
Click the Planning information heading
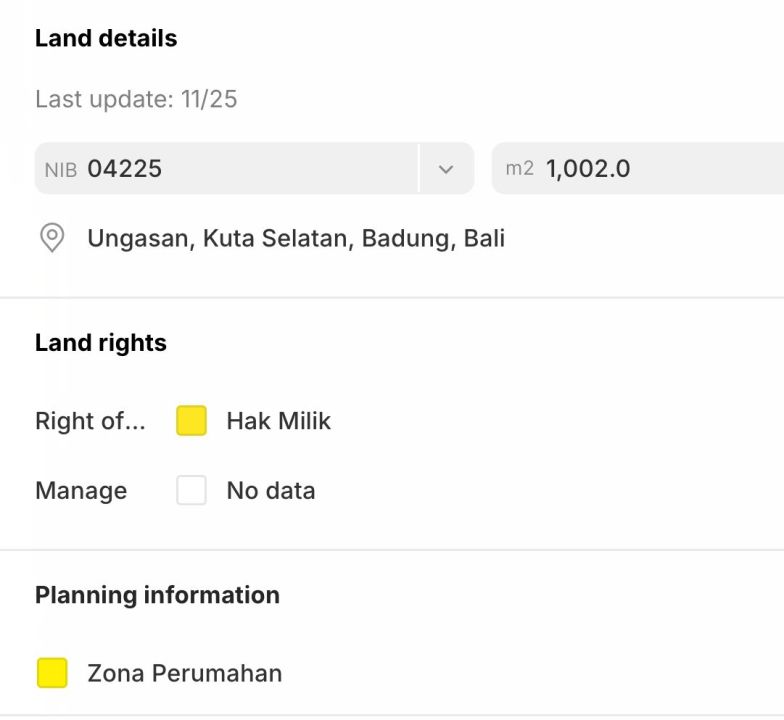[157, 595]
